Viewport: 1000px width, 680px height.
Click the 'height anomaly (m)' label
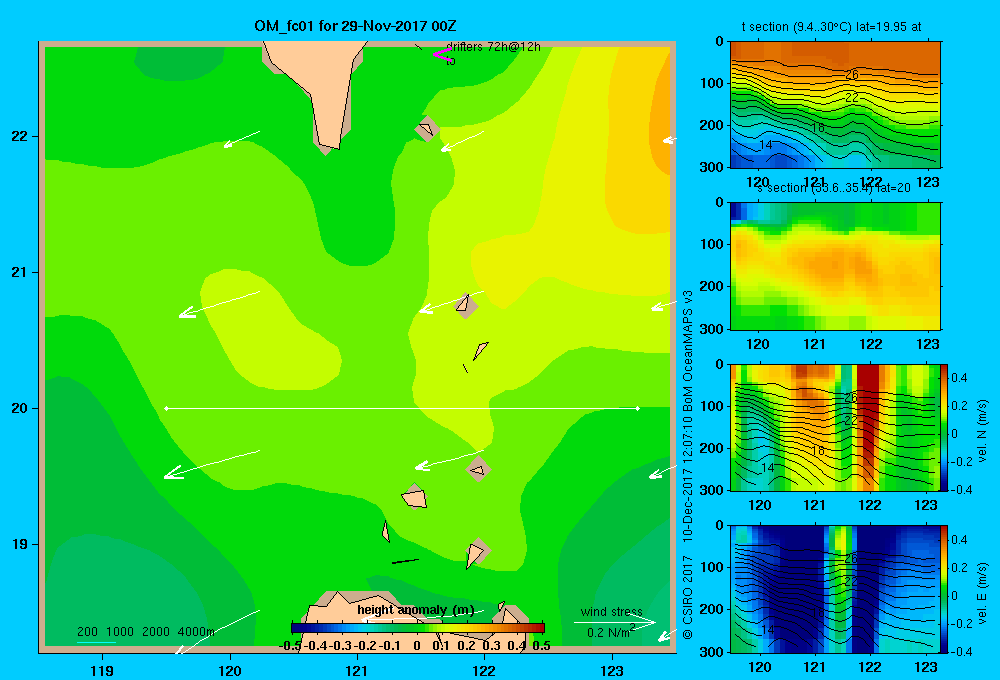(x=416, y=610)
